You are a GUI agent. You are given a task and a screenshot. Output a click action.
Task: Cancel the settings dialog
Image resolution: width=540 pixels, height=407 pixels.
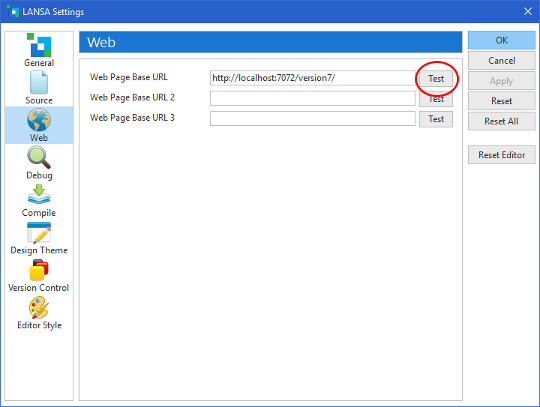[x=501, y=61]
